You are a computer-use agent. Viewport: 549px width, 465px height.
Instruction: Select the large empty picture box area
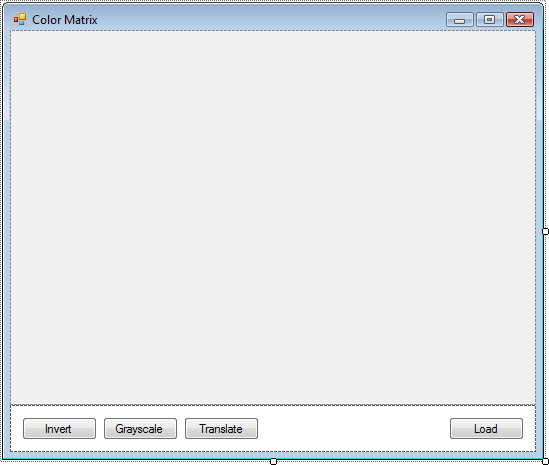pos(273,217)
